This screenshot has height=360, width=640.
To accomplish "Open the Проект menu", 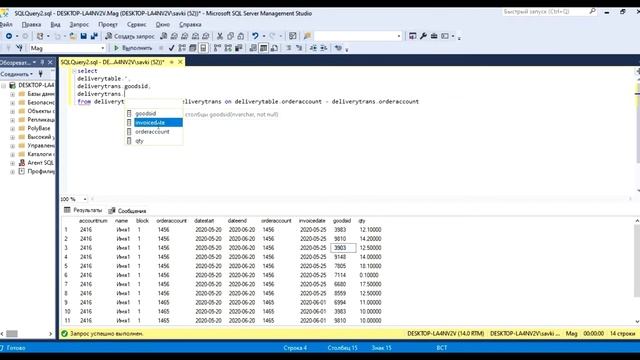I will tap(108, 24).
